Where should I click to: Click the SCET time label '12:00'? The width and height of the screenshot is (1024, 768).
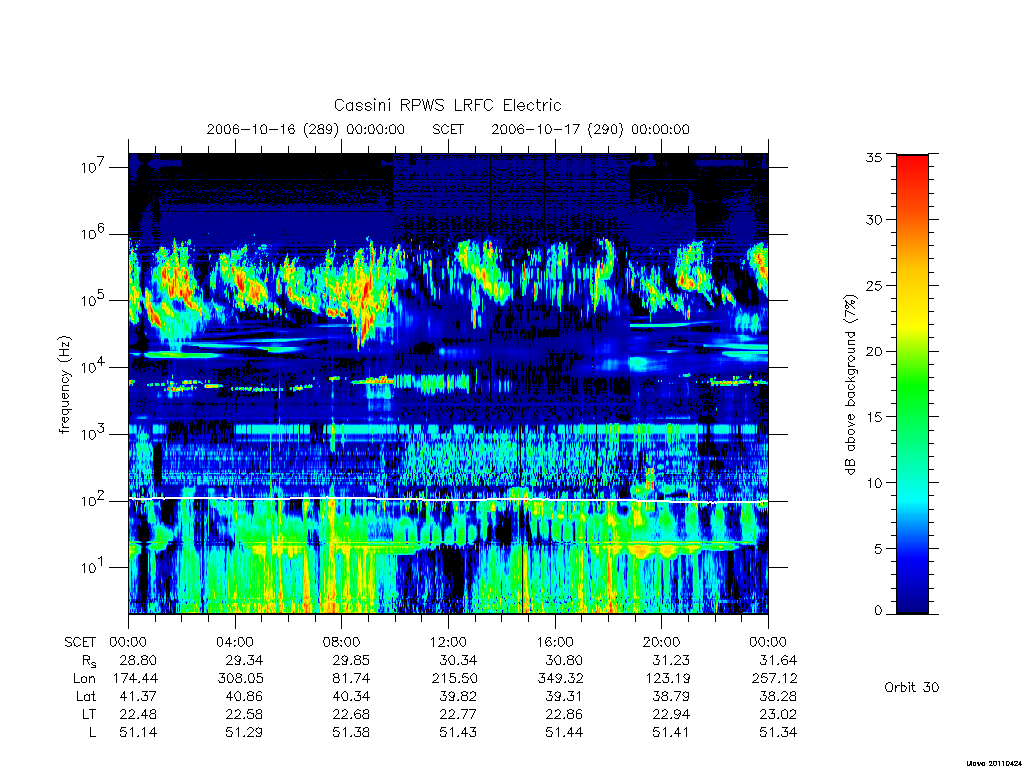[448, 642]
